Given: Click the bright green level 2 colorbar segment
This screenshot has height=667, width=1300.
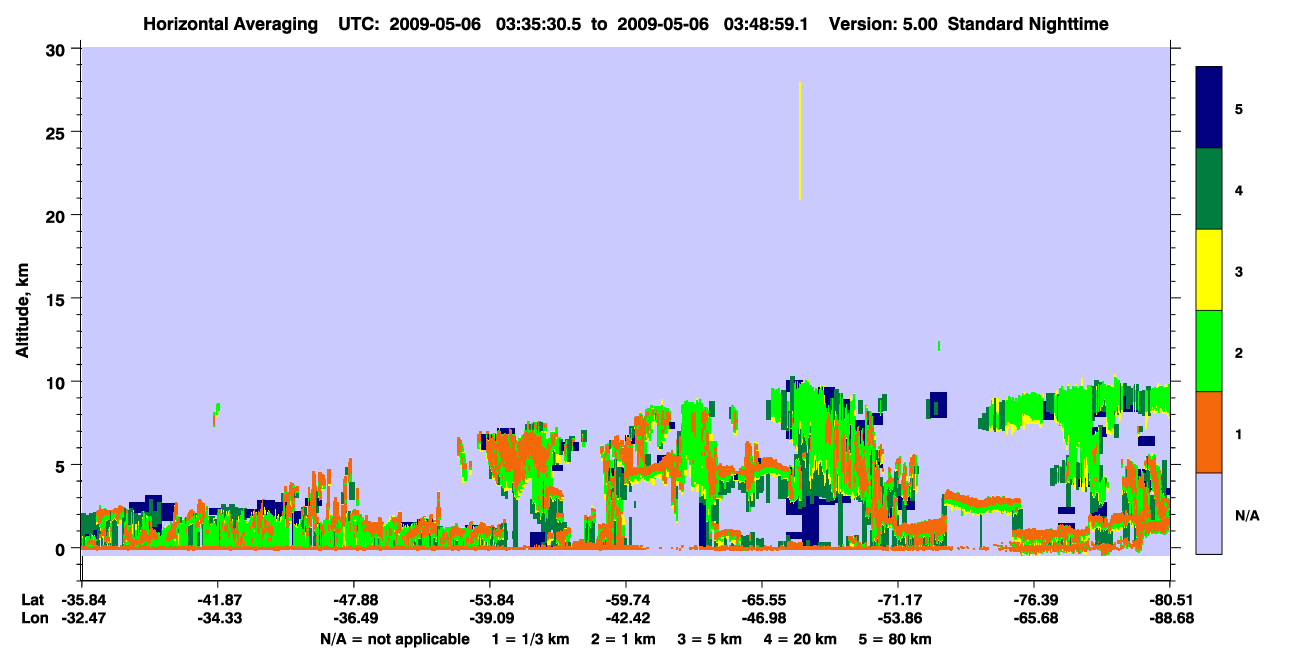Looking at the screenshot, I should tap(1209, 351).
